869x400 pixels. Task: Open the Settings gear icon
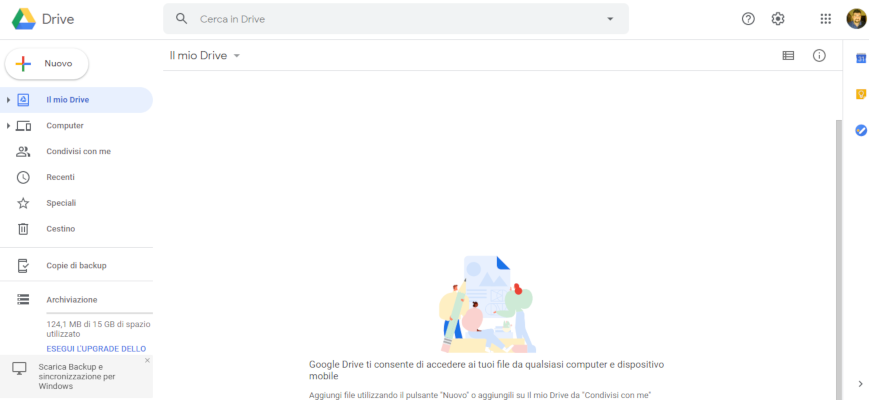(778, 19)
